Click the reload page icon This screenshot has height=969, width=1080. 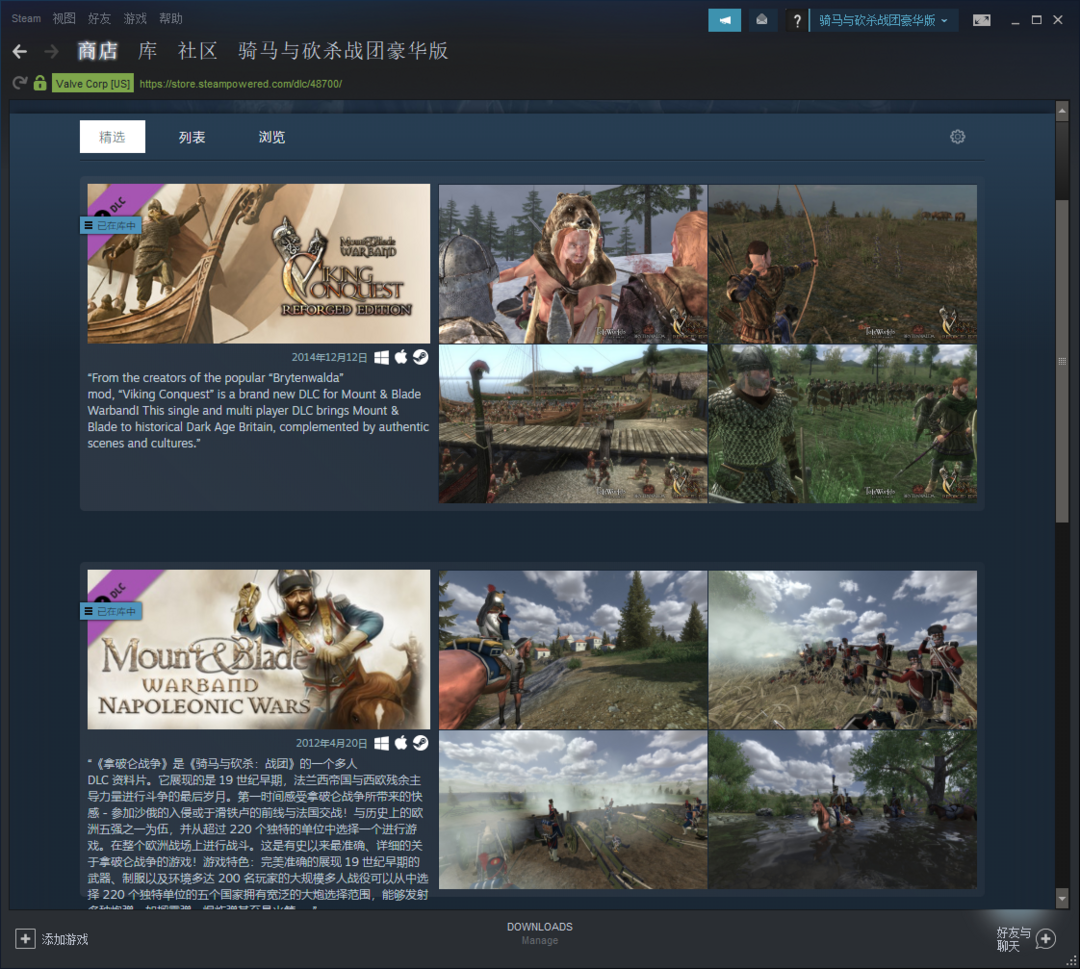tap(19, 83)
